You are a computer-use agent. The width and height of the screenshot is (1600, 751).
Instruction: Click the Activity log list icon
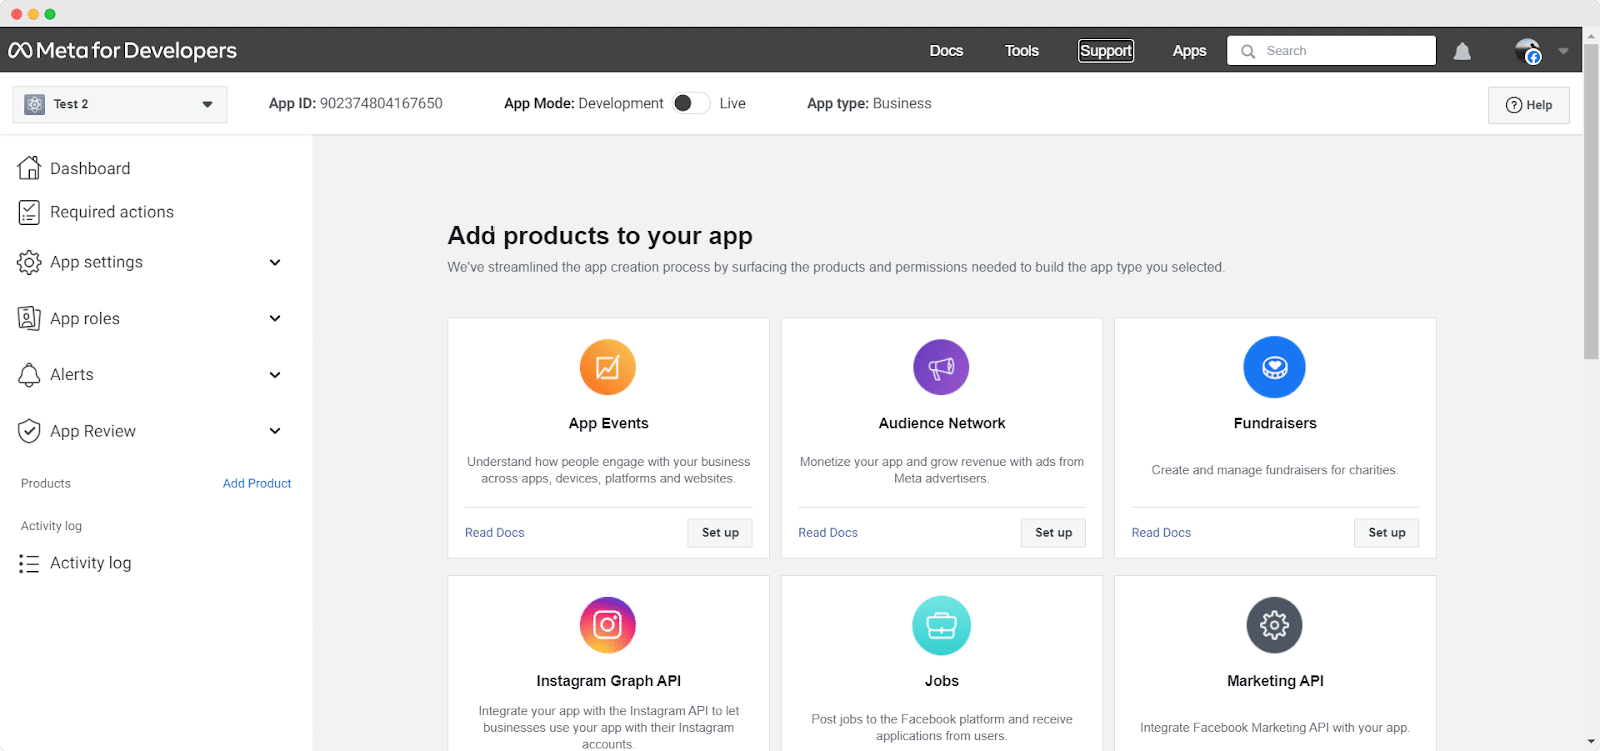click(x=29, y=564)
